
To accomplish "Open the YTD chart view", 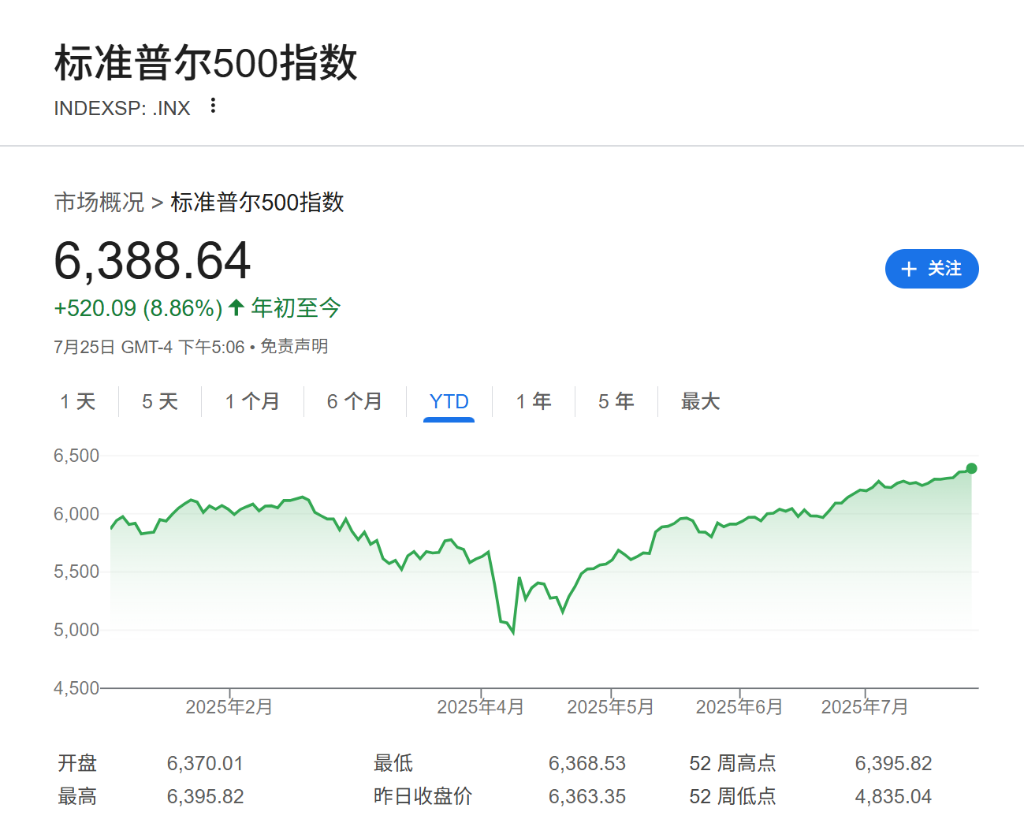I will (448, 401).
